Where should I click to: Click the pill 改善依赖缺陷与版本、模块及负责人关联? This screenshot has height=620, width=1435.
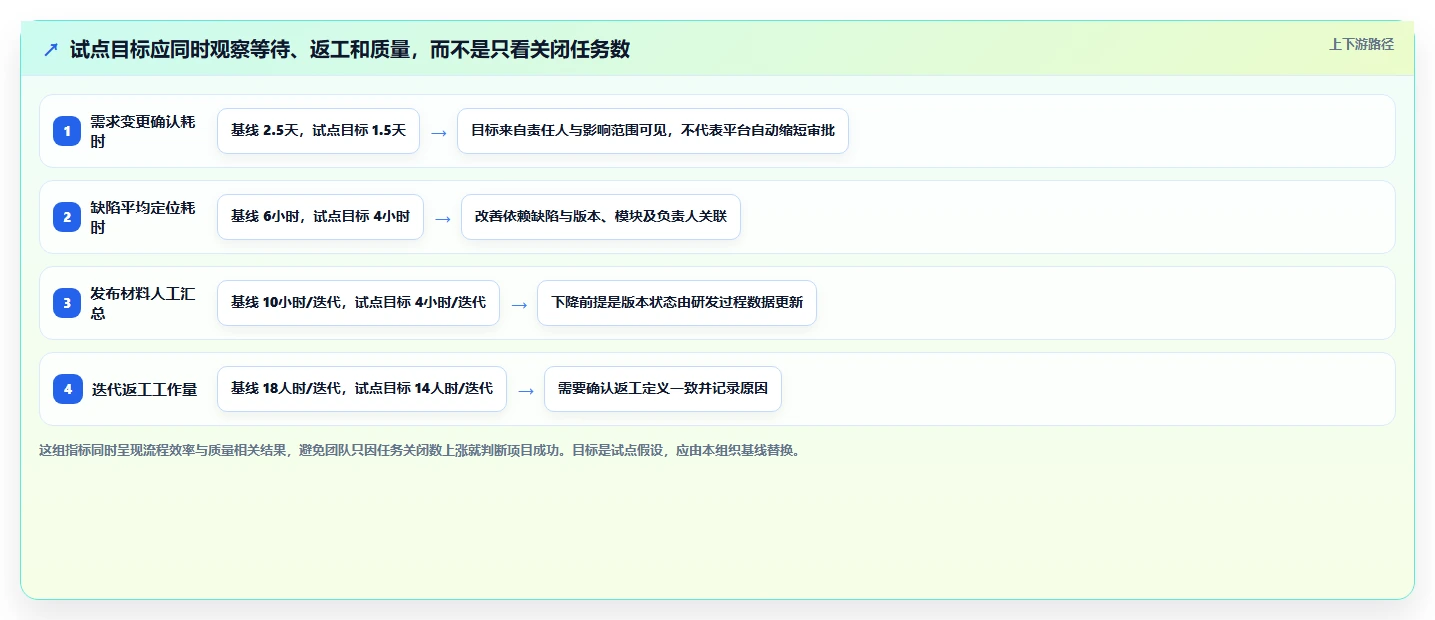[x=601, y=217]
